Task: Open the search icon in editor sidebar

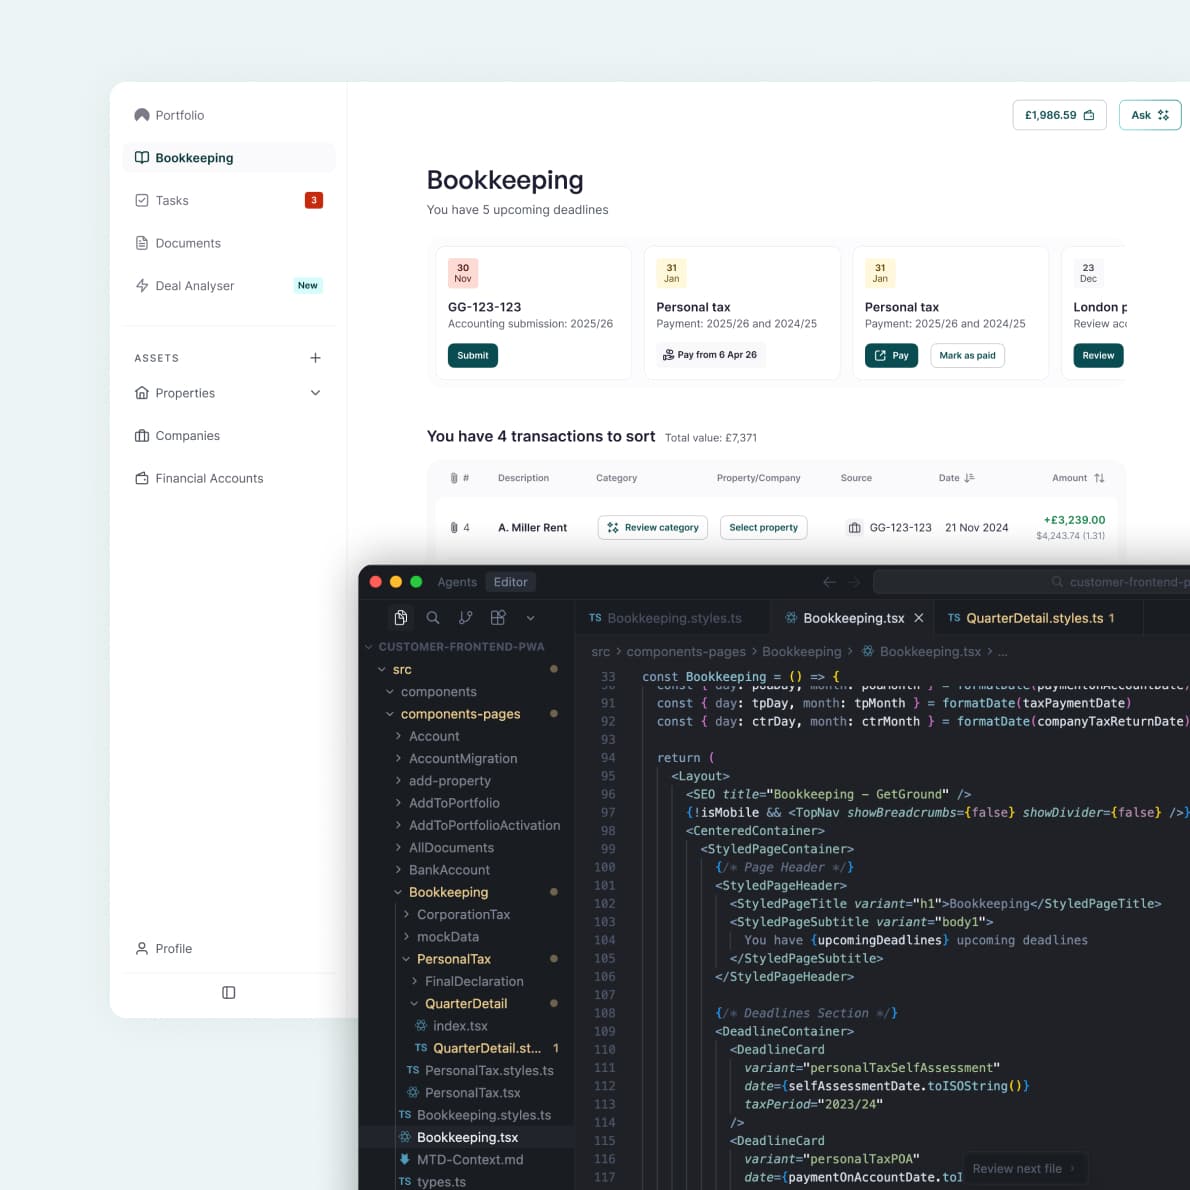Action: coord(433,618)
